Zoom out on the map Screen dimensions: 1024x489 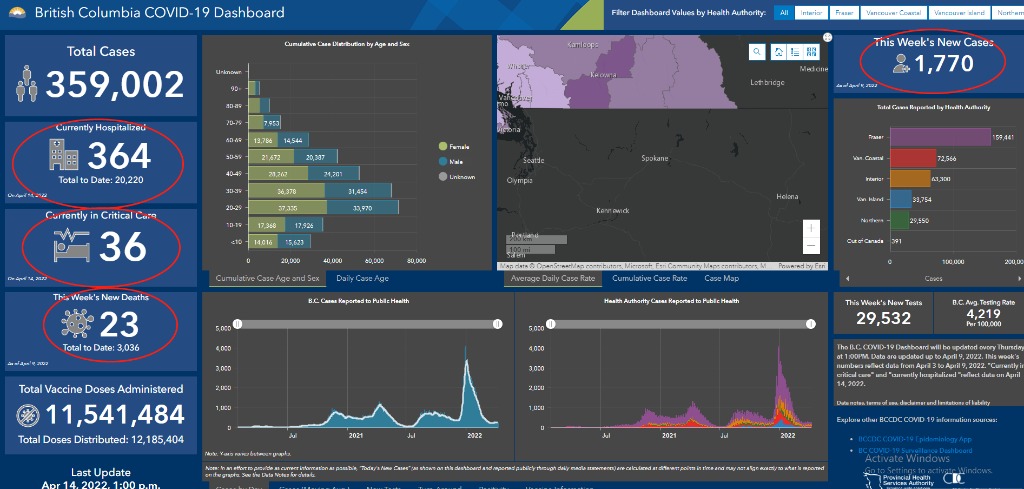point(811,245)
